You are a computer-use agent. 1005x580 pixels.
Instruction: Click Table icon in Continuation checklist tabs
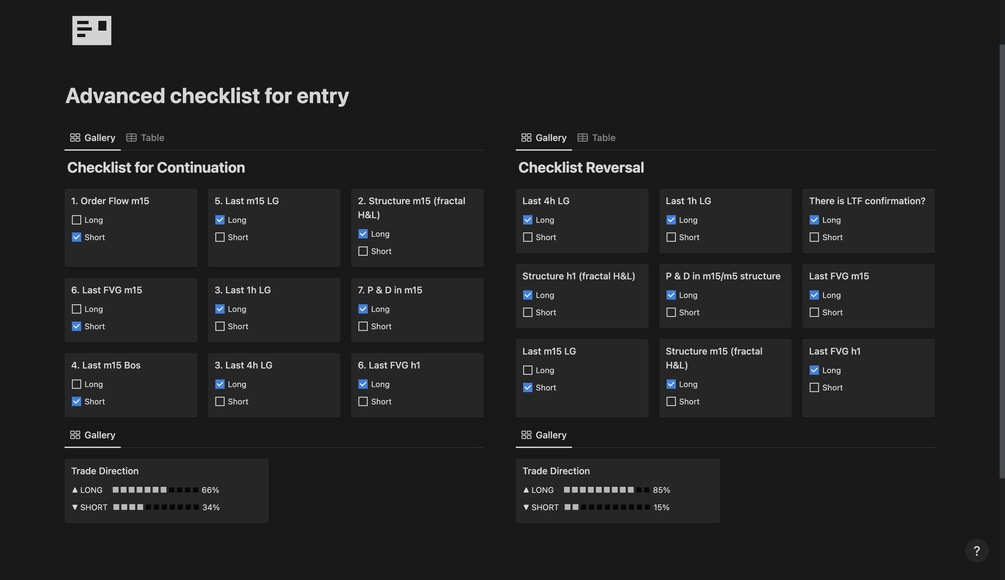tap(131, 138)
